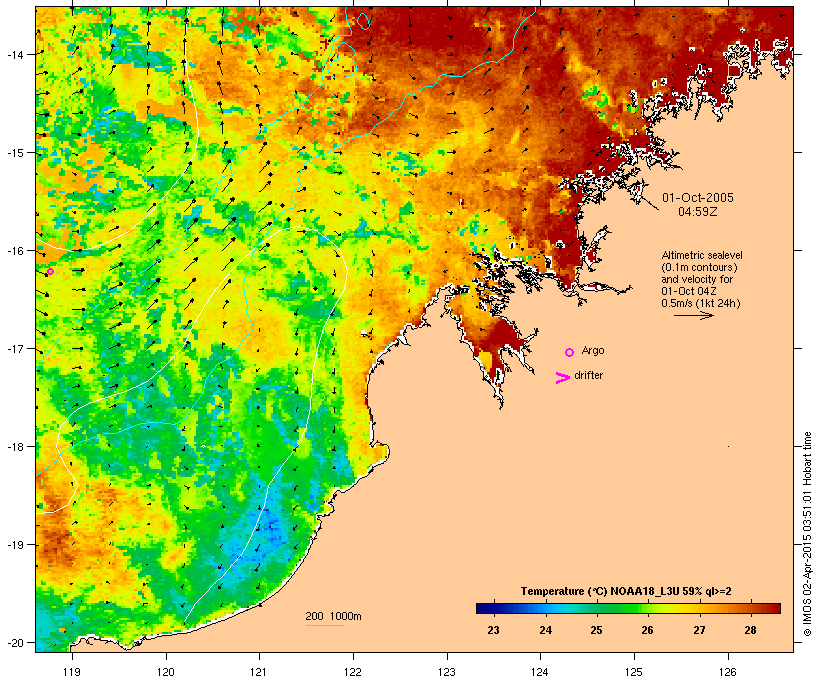Click the cyan 200 1000m isobath legend line
The width and height of the screenshot is (820, 680).
coord(324,625)
